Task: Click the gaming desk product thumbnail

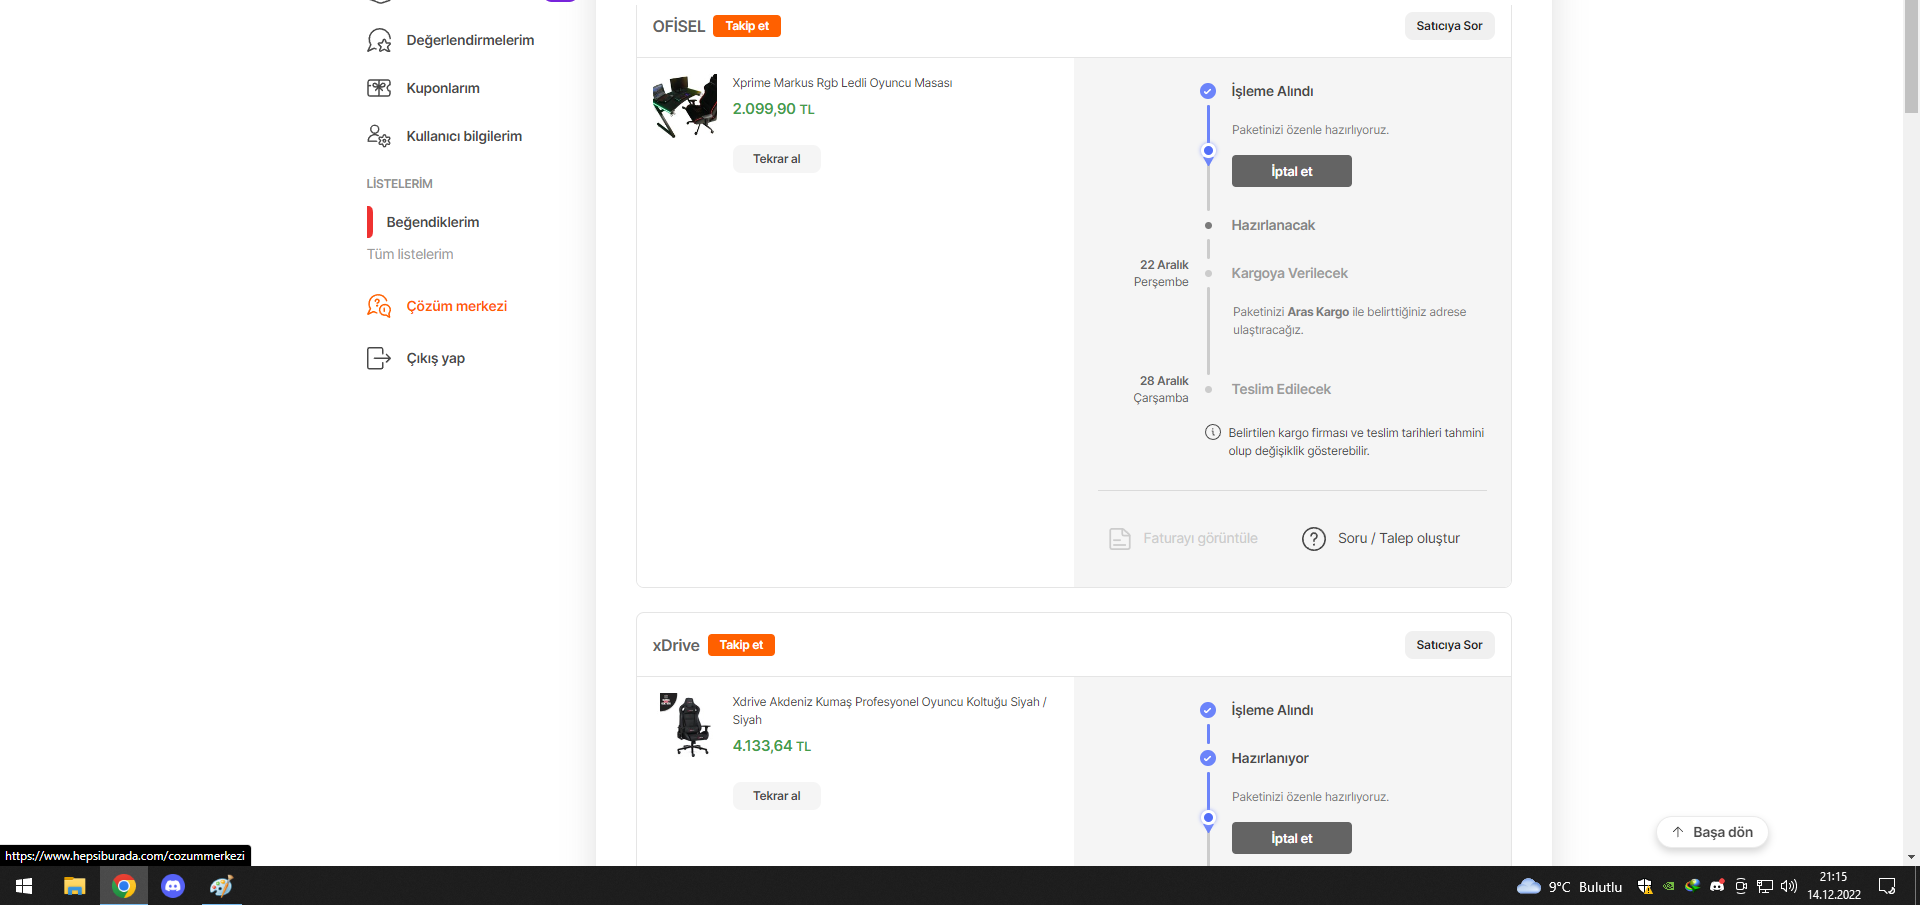Action: [x=685, y=105]
